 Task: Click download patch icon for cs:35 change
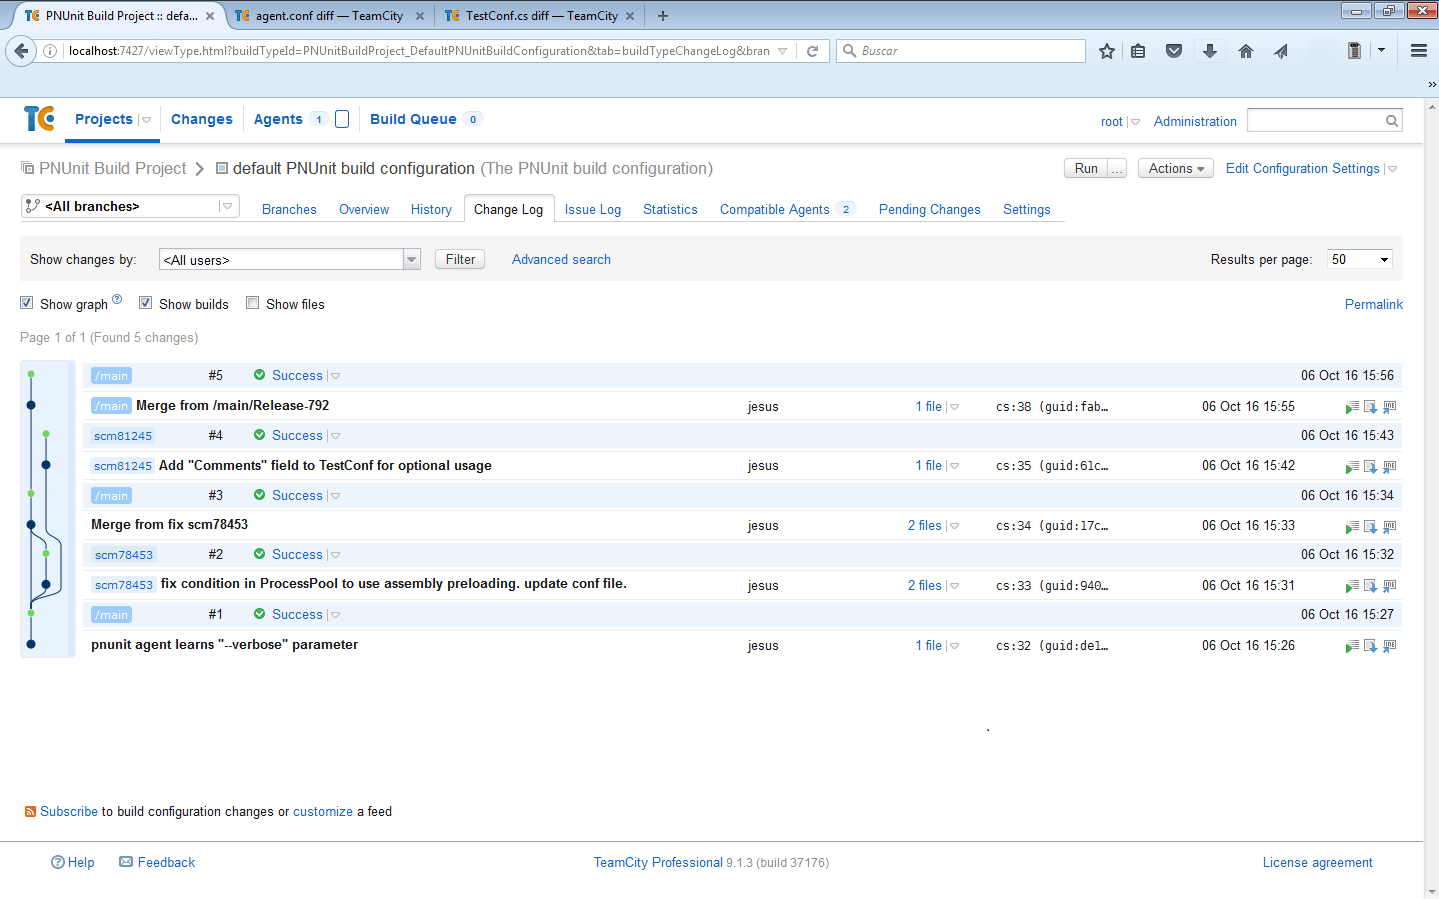(1370, 467)
